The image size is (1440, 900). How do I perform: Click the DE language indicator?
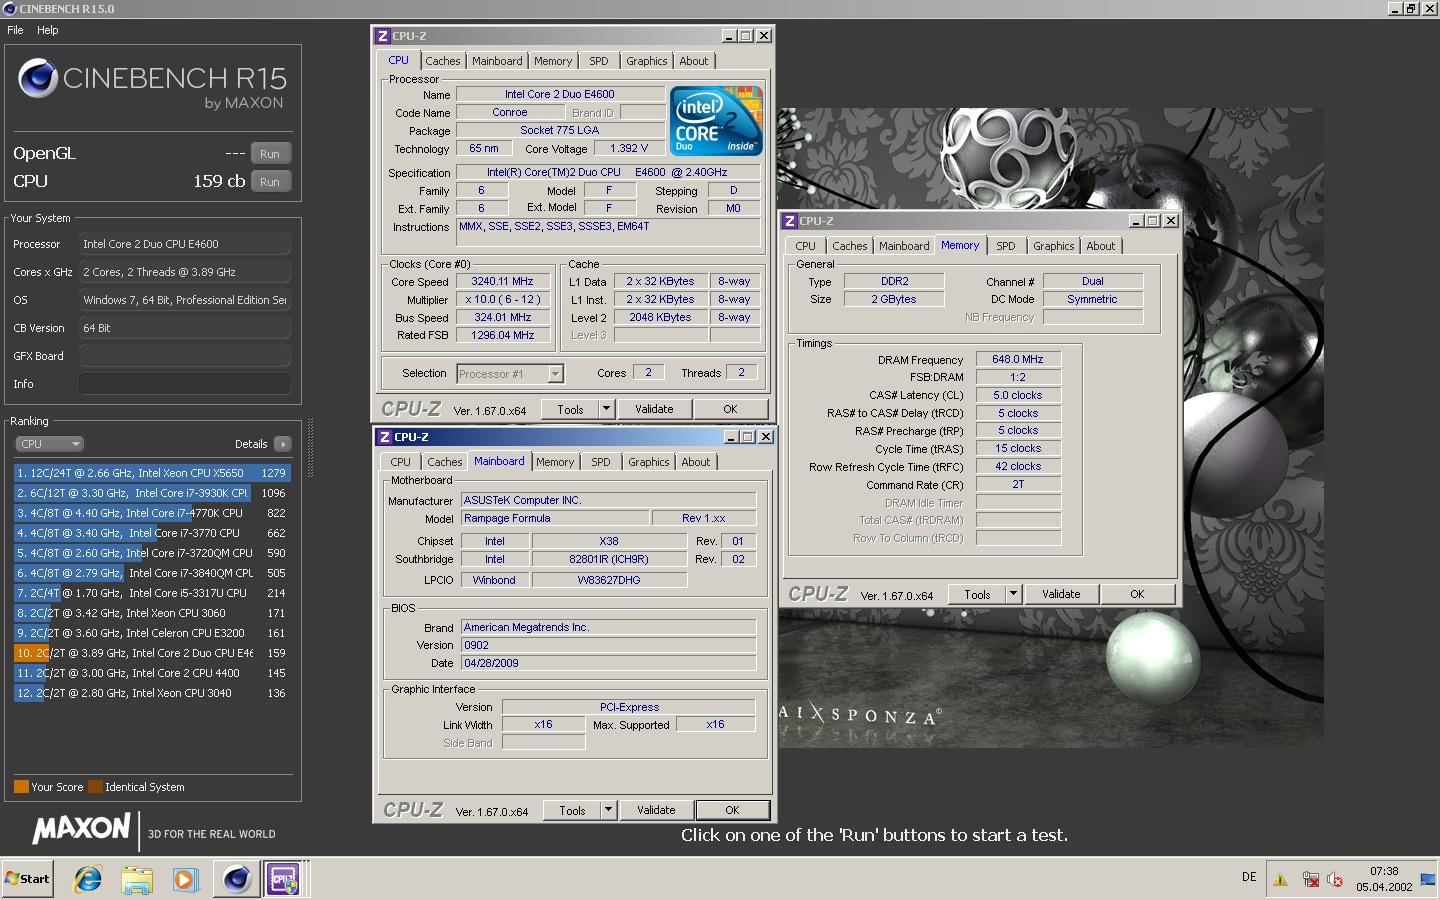click(1249, 877)
